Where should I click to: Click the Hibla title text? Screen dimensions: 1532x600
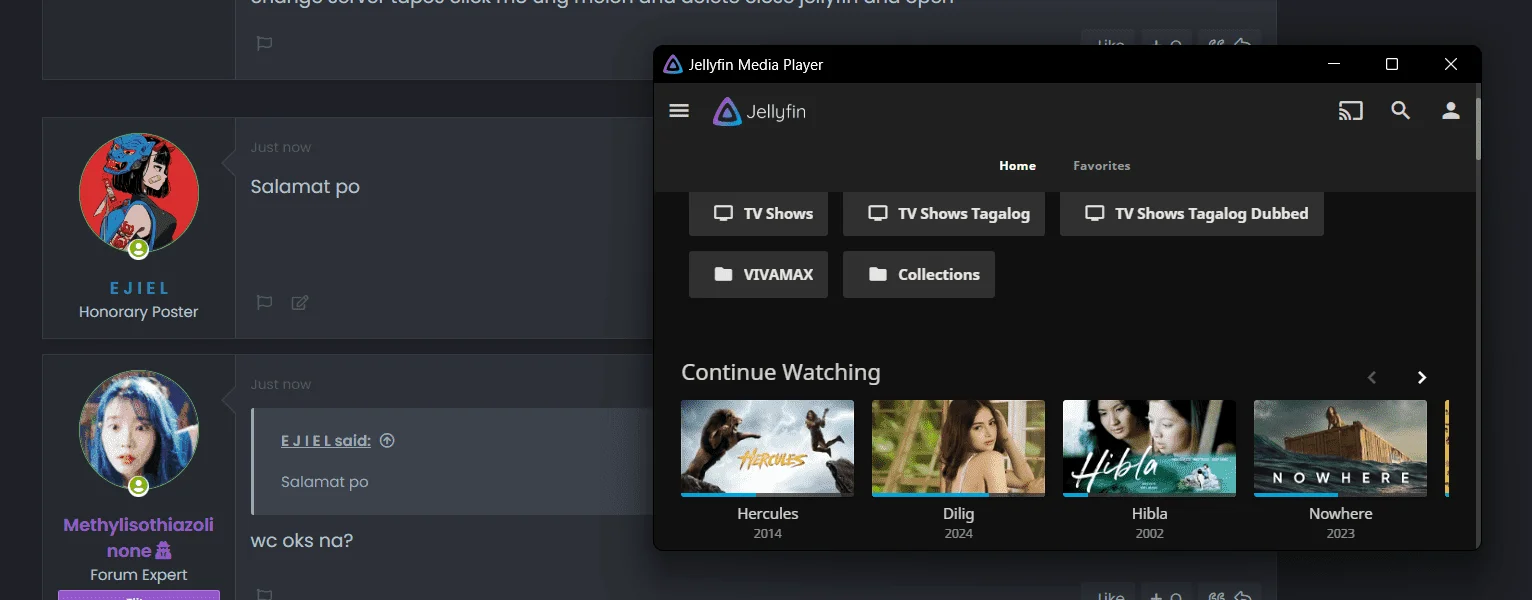click(1149, 514)
